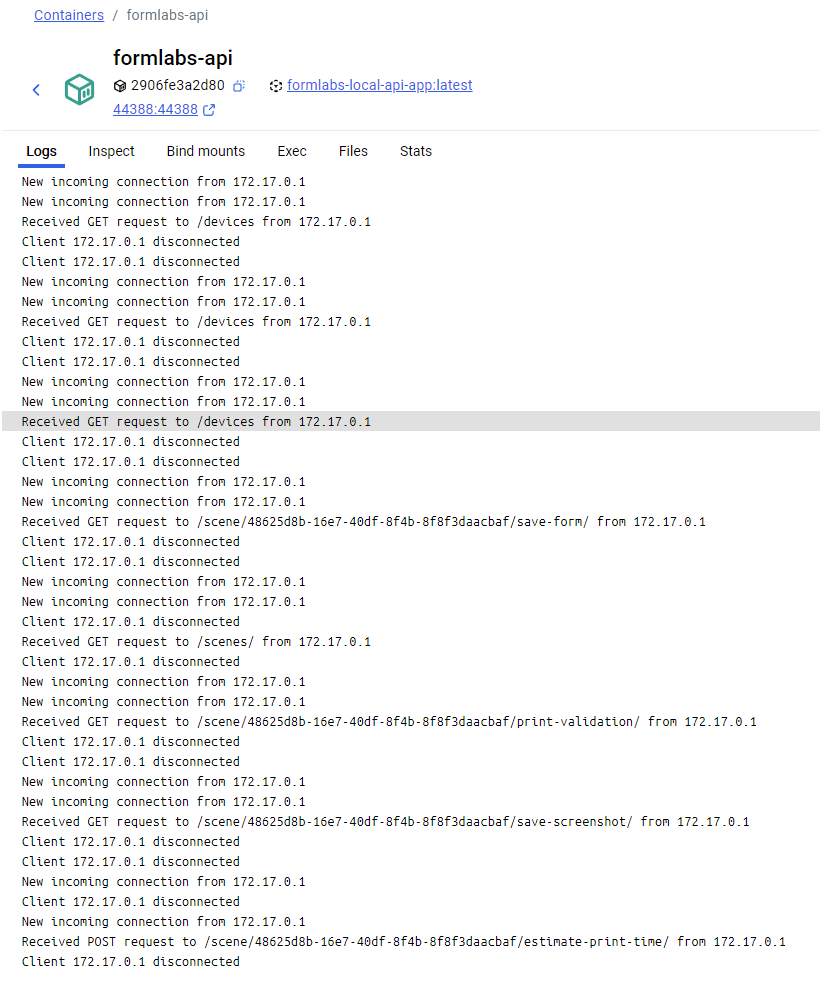Switch to the Logs tab
Screen dimensions: 820x985
[x=41, y=151]
